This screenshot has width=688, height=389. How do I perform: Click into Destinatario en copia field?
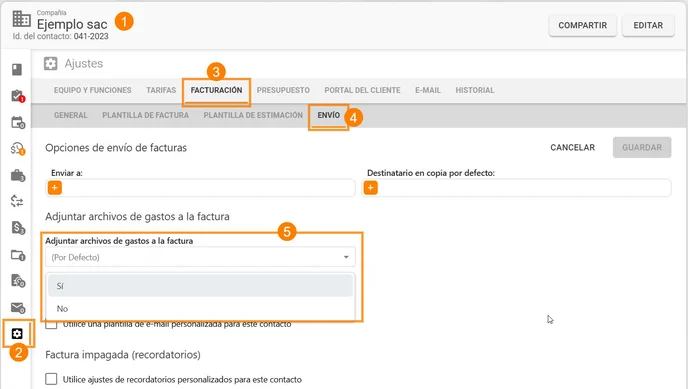tap(516, 188)
